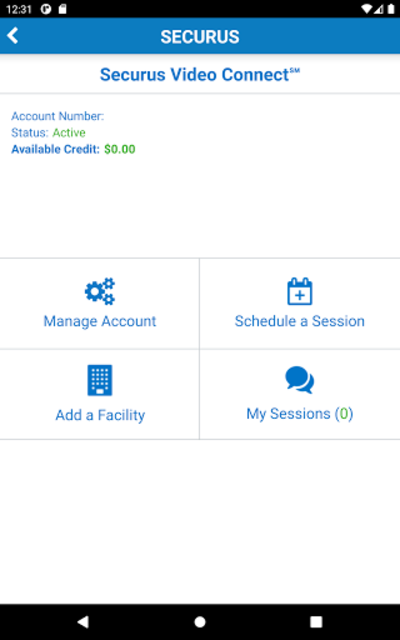This screenshot has height=640, width=400.
Task: Click the green Active status text
Action: [69, 133]
